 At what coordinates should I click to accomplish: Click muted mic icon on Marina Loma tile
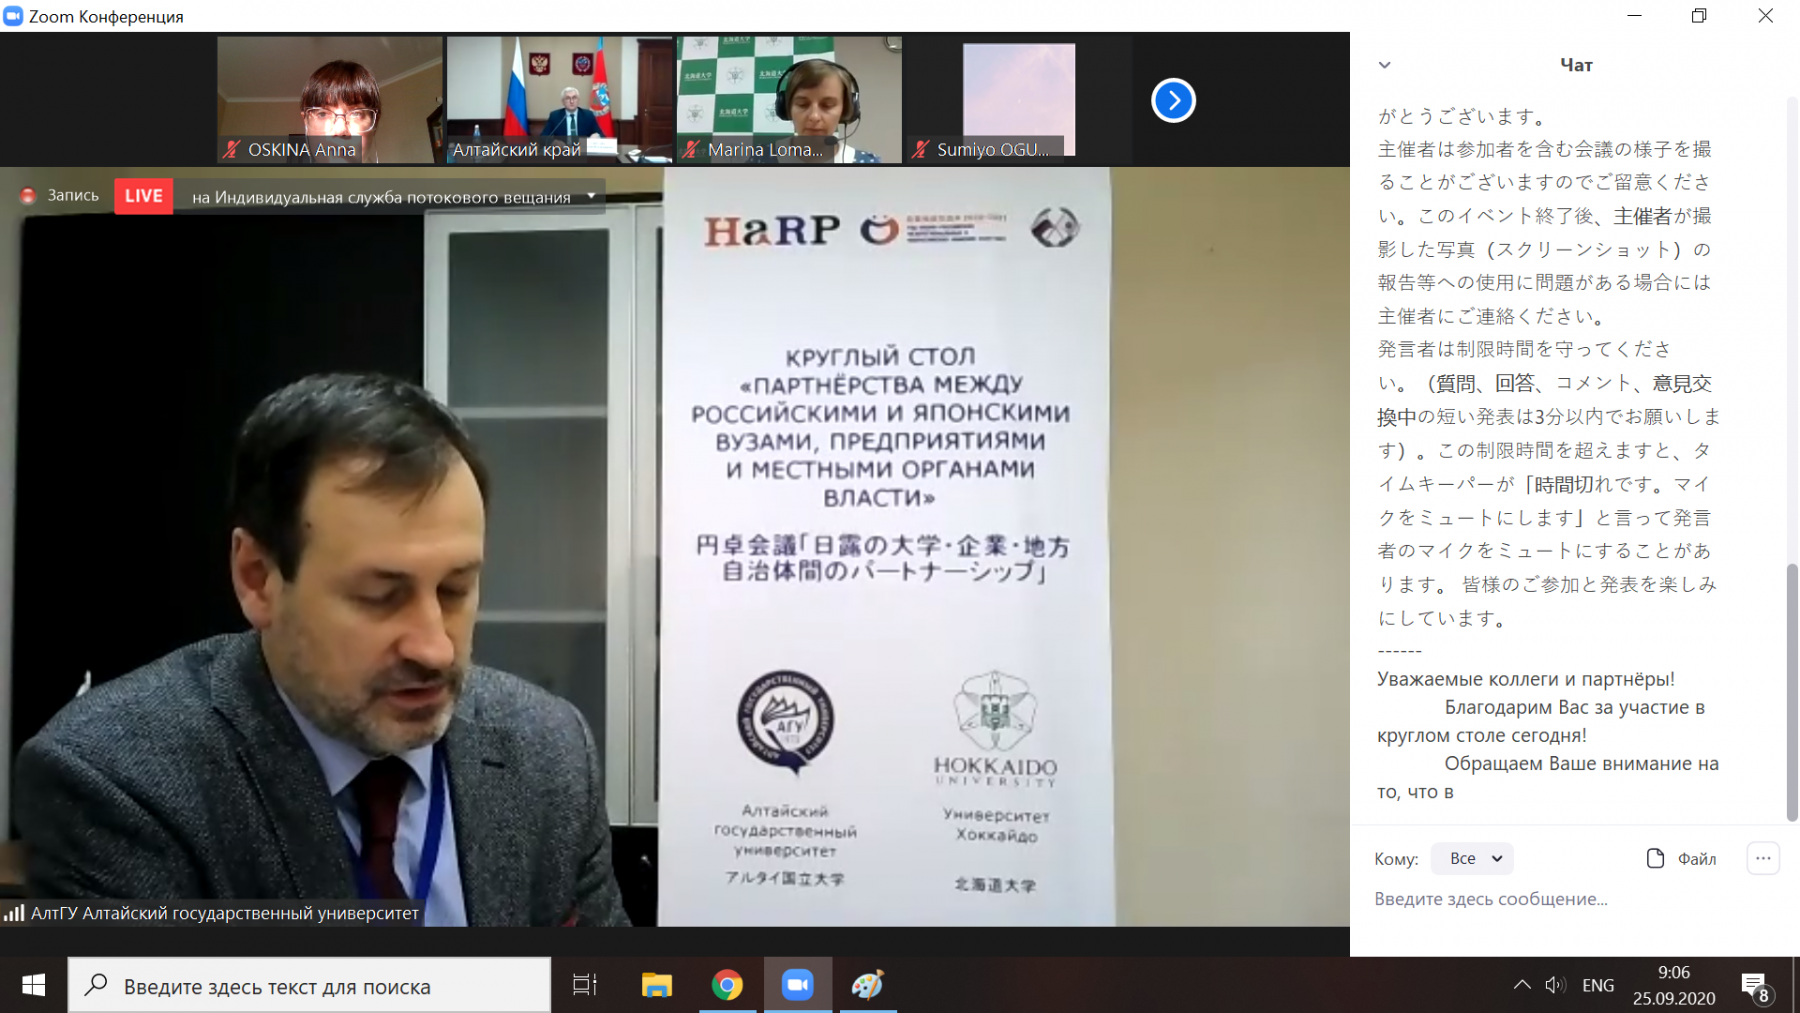(x=691, y=149)
